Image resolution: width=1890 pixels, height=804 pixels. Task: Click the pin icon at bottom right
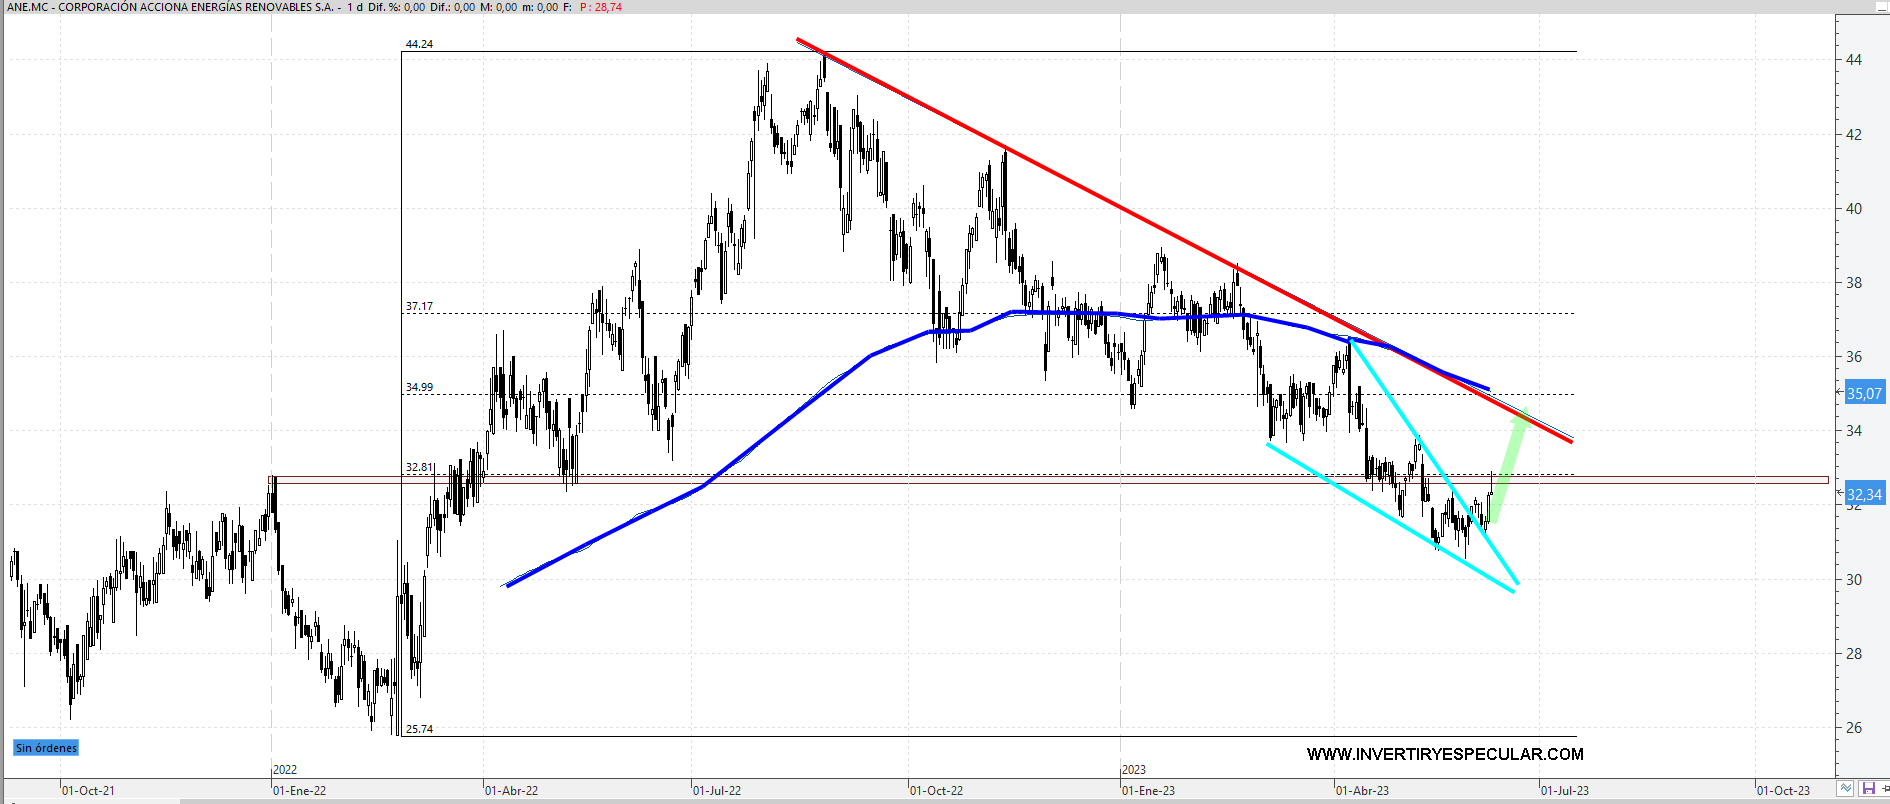point(1885,789)
